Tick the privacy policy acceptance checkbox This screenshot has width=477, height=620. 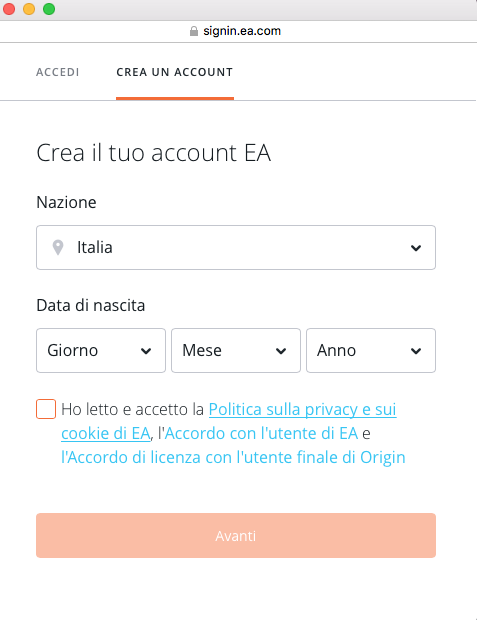pyautogui.click(x=46, y=409)
